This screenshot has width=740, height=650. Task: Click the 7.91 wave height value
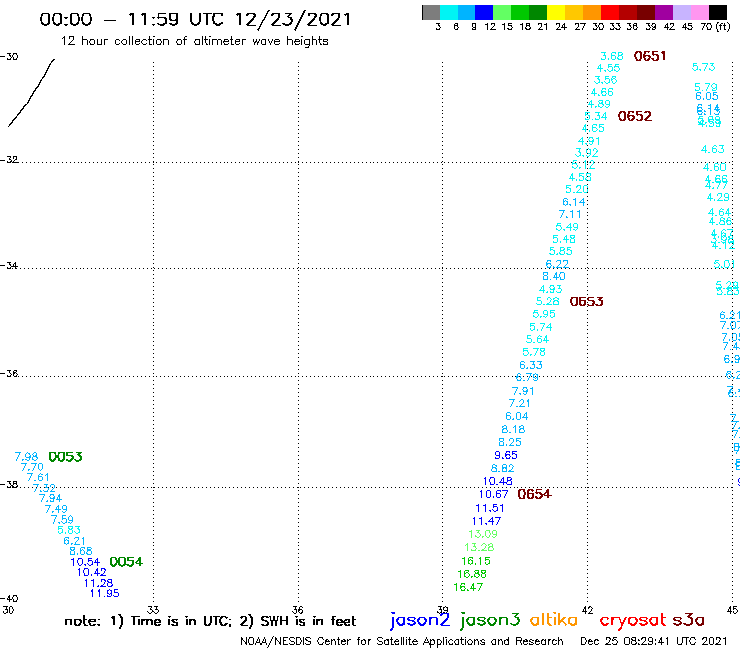tap(523, 391)
